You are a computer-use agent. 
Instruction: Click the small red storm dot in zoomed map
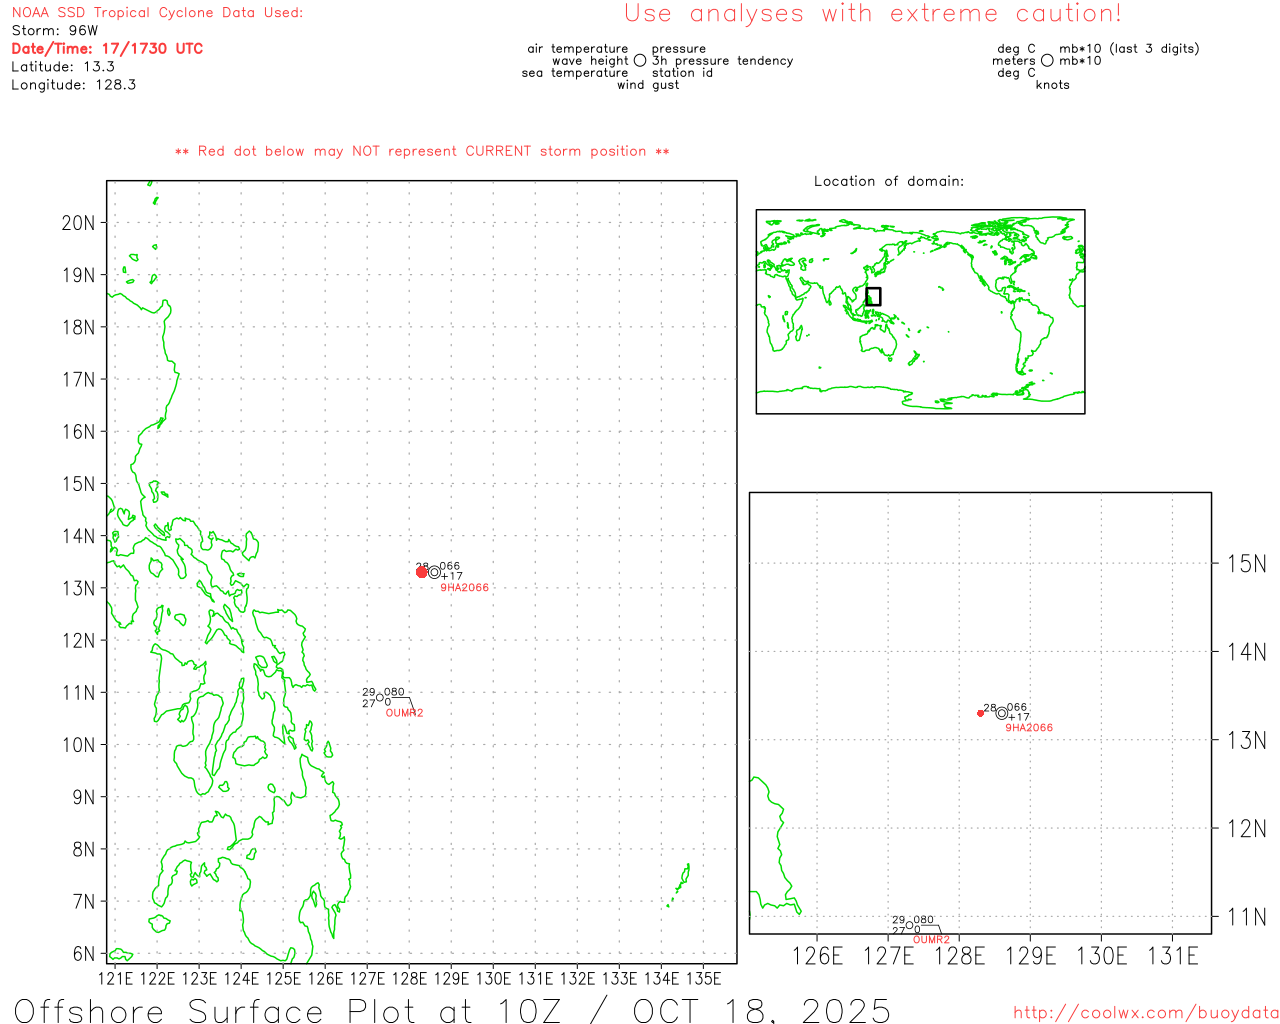click(x=980, y=713)
